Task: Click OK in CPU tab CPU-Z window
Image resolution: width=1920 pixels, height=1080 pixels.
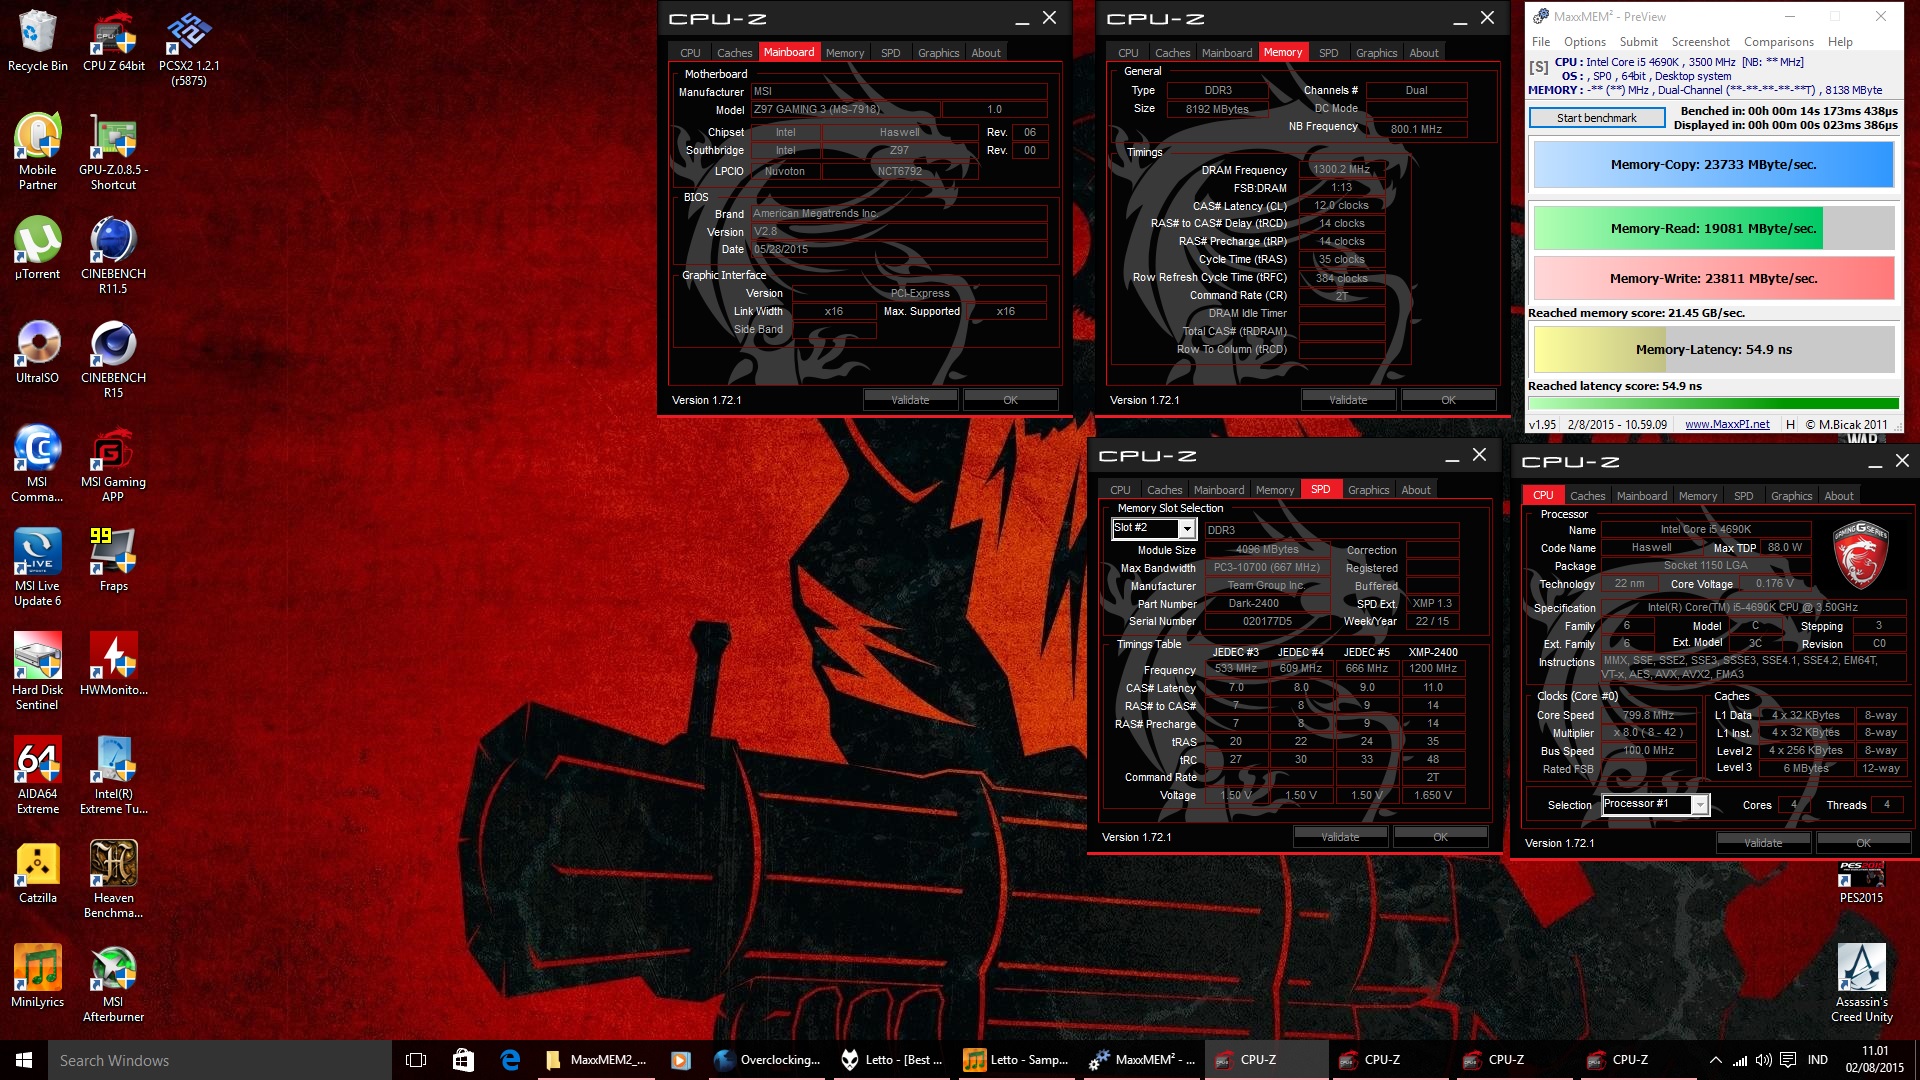Action: pyautogui.click(x=1863, y=843)
